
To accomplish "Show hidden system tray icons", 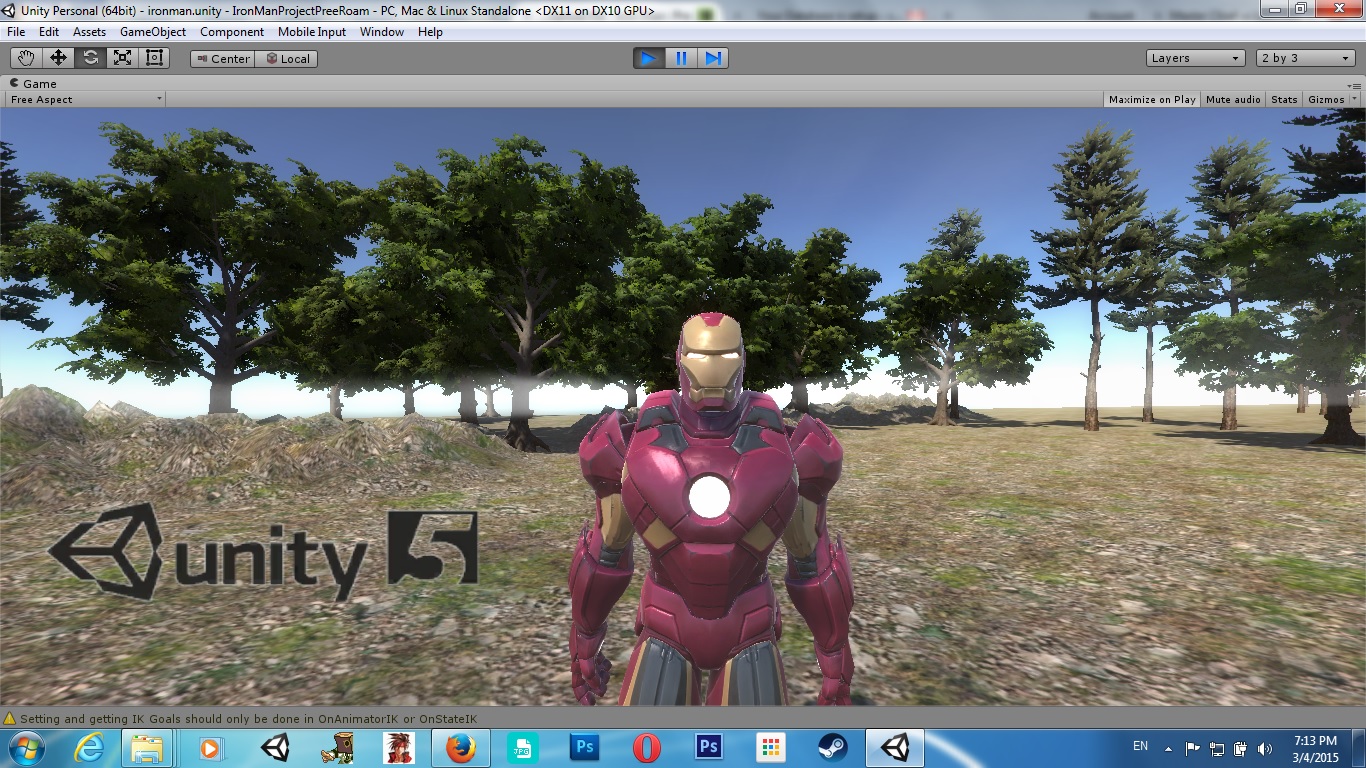I will point(1168,747).
